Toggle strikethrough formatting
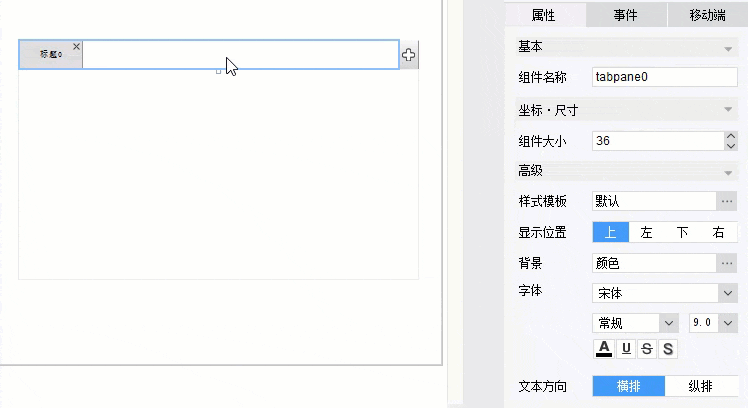748x408 pixels. [646, 349]
